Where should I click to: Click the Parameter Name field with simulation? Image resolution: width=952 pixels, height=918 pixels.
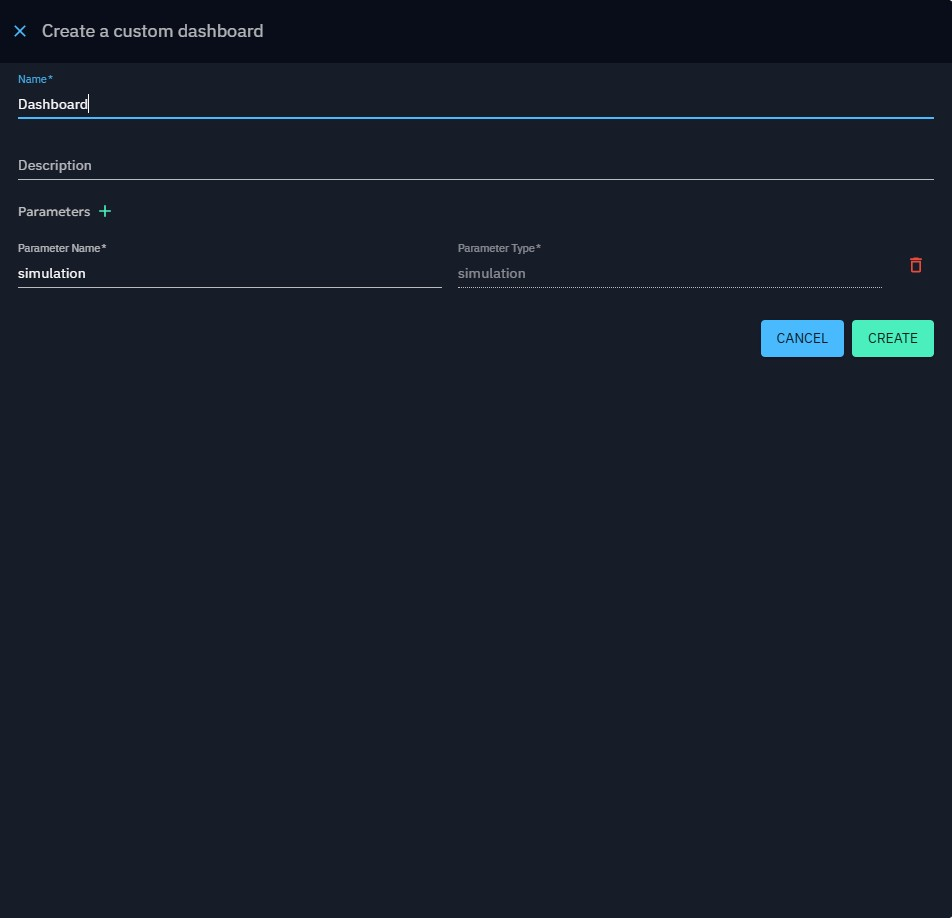pos(230,273)
